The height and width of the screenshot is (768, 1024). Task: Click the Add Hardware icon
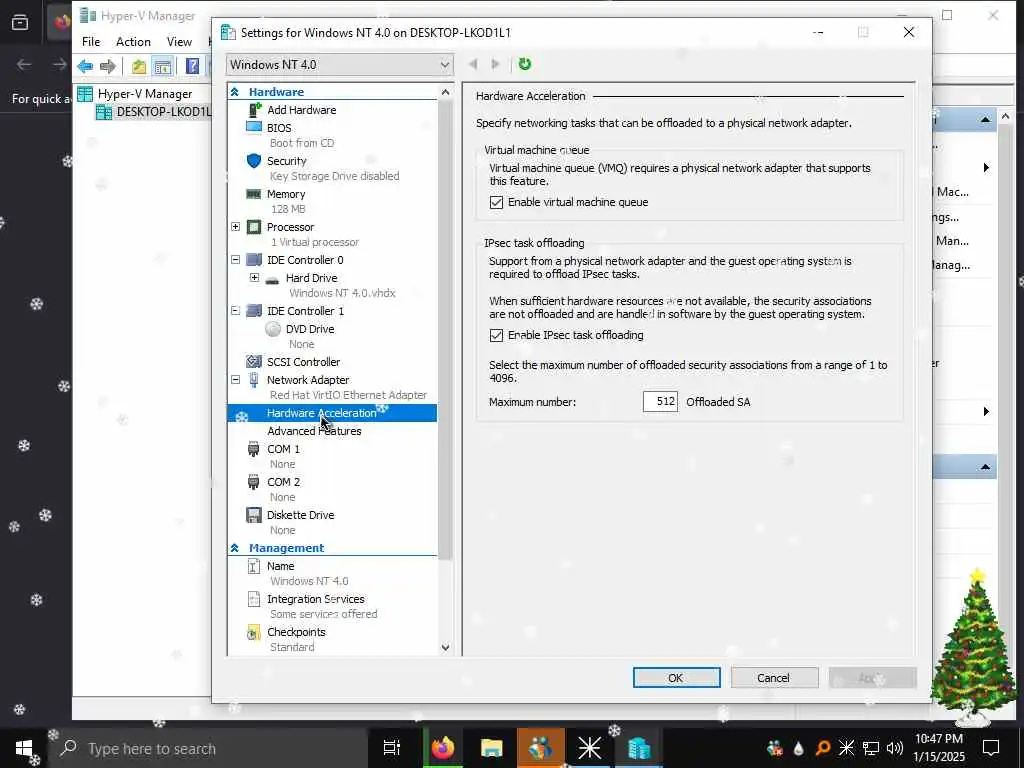255,110
